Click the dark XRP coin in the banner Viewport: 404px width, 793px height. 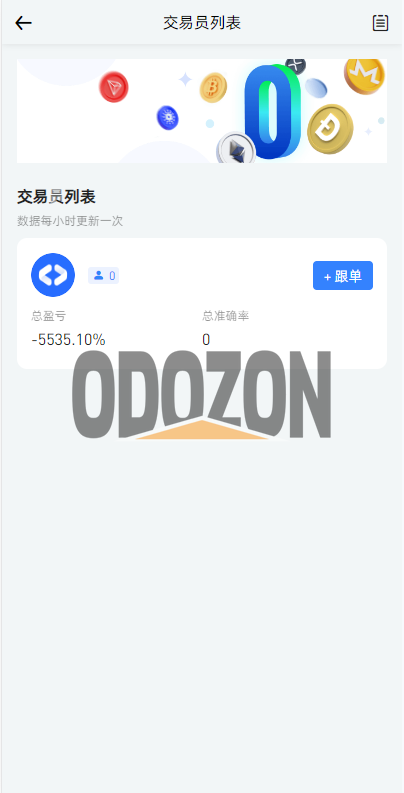[295, 66]
